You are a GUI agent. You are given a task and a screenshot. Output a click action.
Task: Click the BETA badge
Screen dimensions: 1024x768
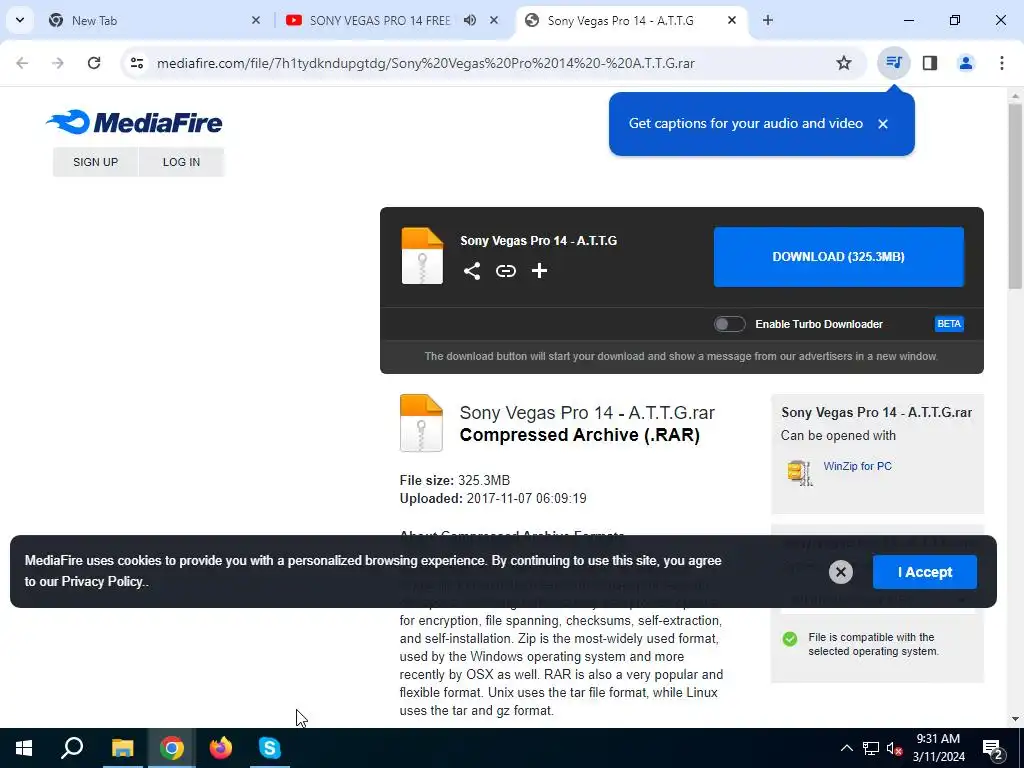(x=949, y=324)
